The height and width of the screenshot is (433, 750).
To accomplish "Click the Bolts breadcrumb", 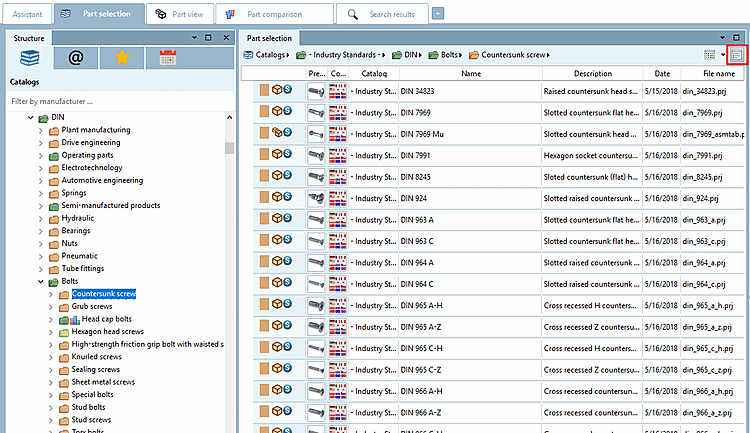I will pyautogui.click(x=449, y=55).
